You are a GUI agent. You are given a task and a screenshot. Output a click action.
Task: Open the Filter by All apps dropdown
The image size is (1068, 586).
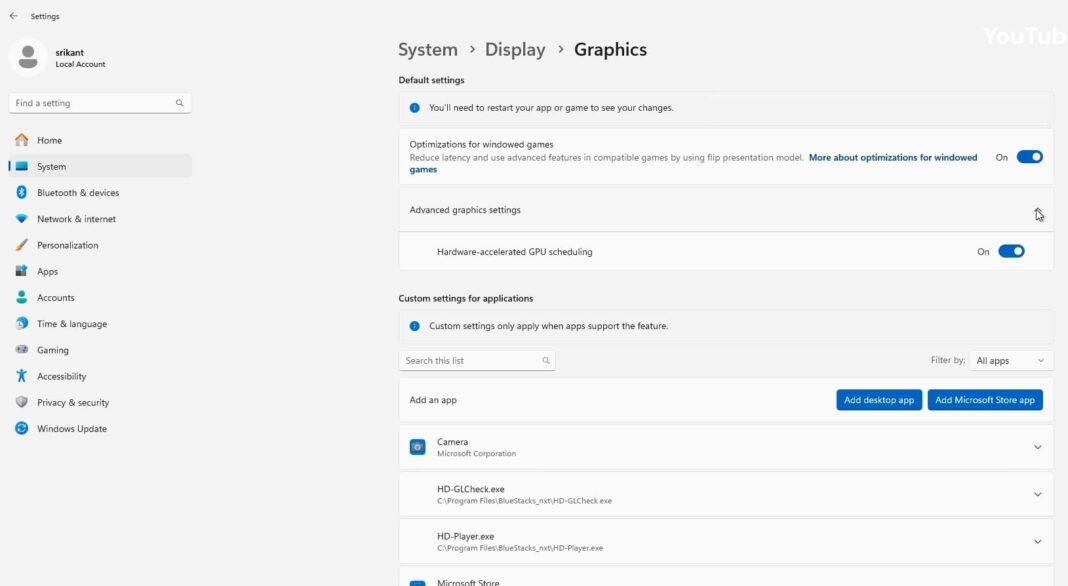1010,360
